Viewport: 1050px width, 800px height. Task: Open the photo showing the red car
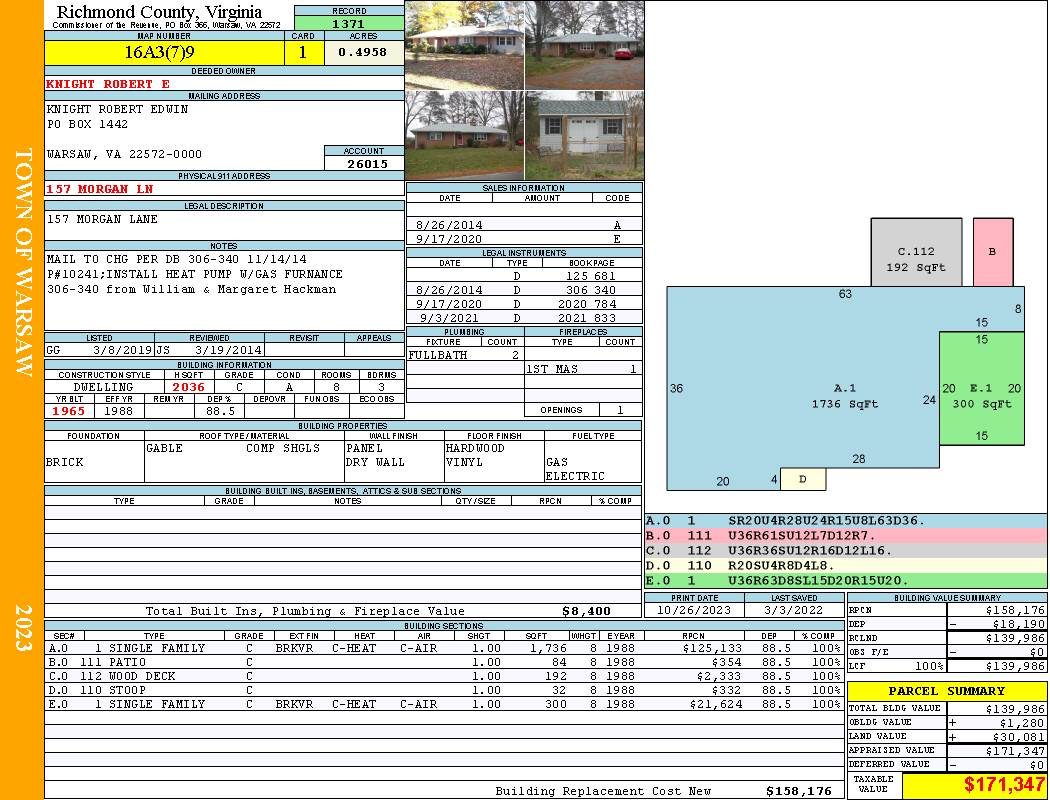(584, 45)
